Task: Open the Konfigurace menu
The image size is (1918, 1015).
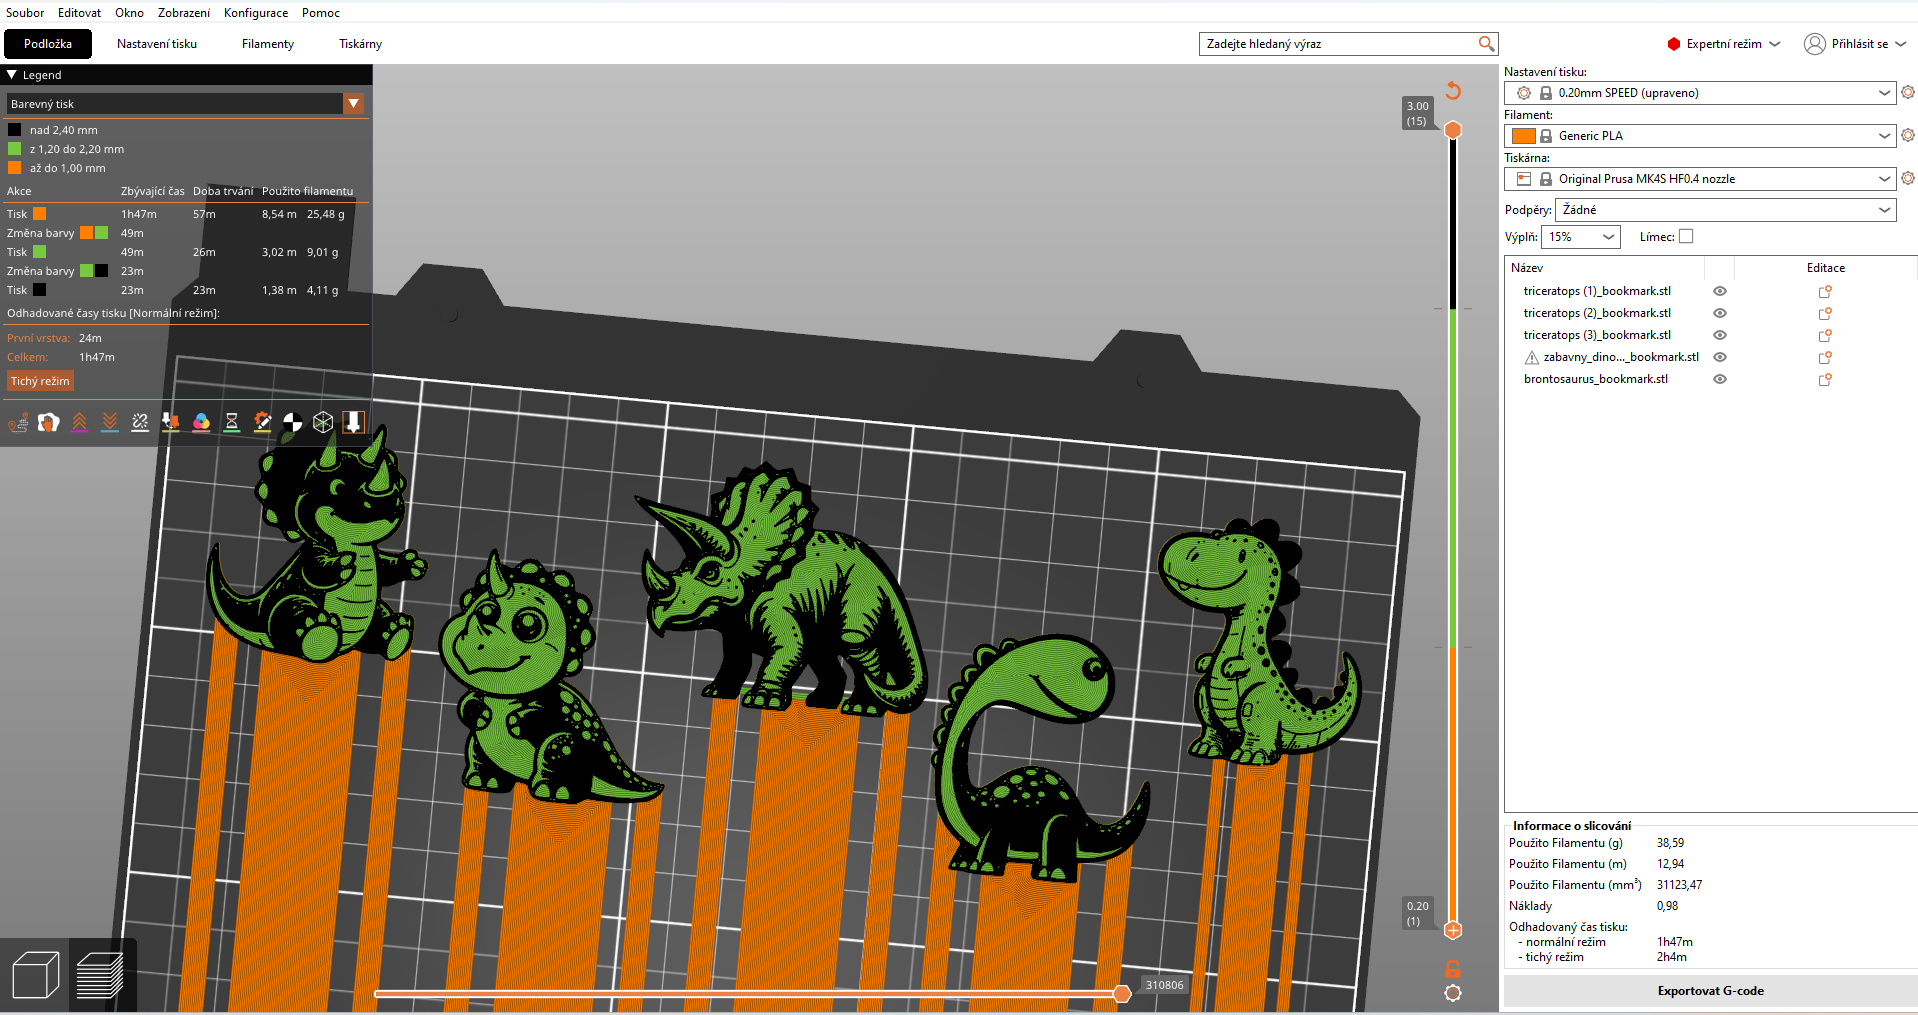Action: tap(256, 12)
